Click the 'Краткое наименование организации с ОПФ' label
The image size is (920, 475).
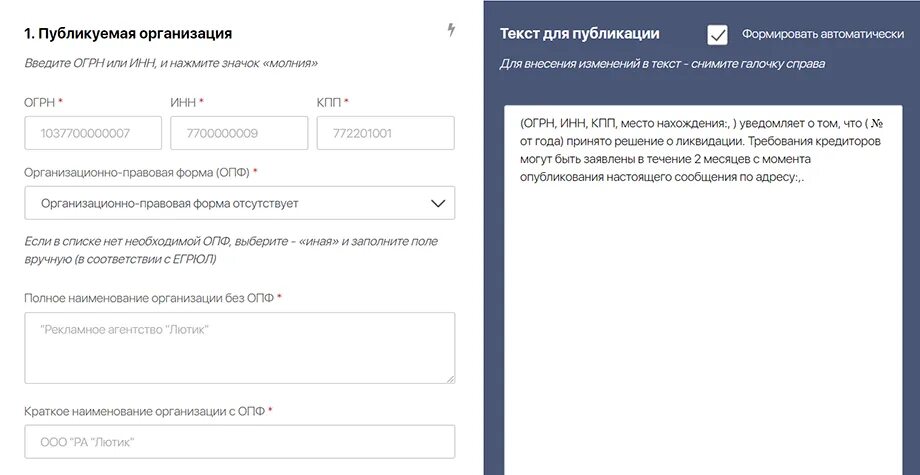click(148, 411)
